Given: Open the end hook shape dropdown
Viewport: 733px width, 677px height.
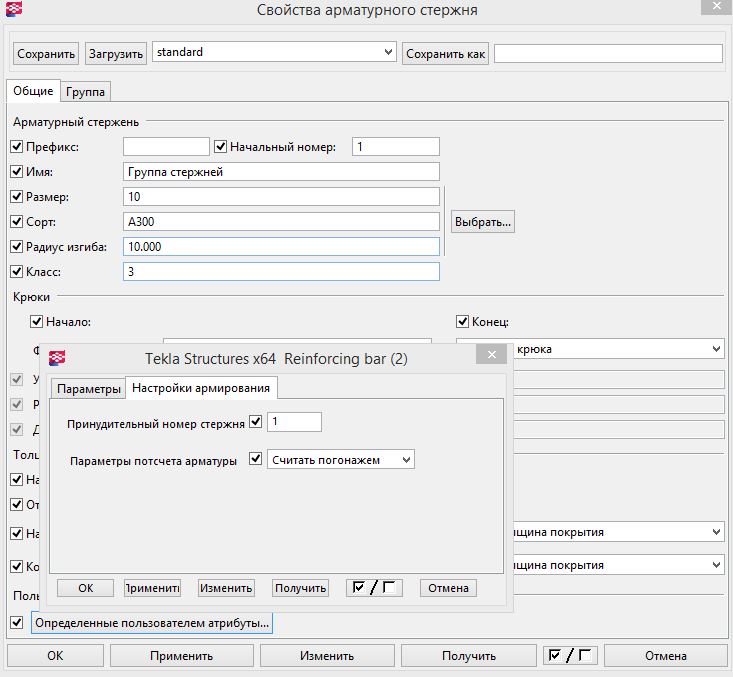Looking at the screenshot, I should 716,349.
